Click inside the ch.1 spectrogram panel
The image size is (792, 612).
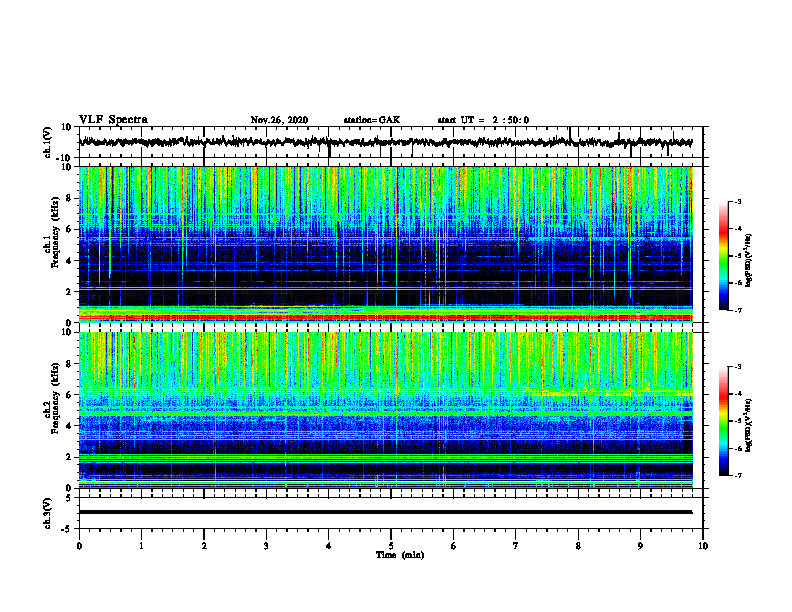(x=386, y=244)
